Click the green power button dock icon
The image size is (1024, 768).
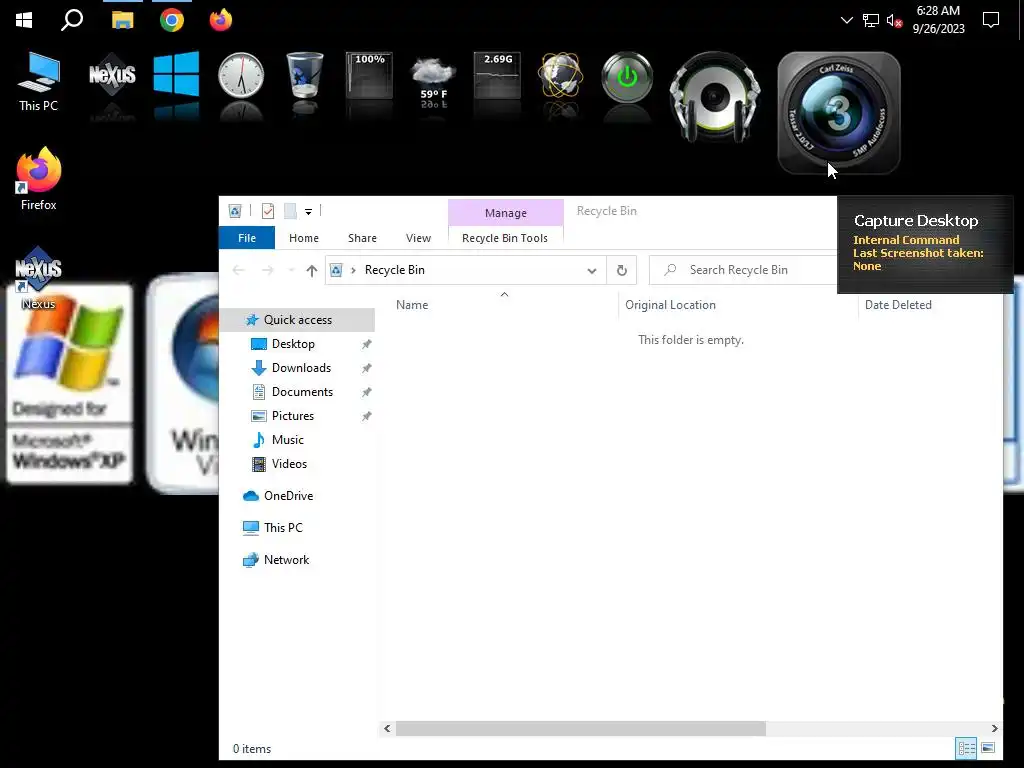coord(627,77)
